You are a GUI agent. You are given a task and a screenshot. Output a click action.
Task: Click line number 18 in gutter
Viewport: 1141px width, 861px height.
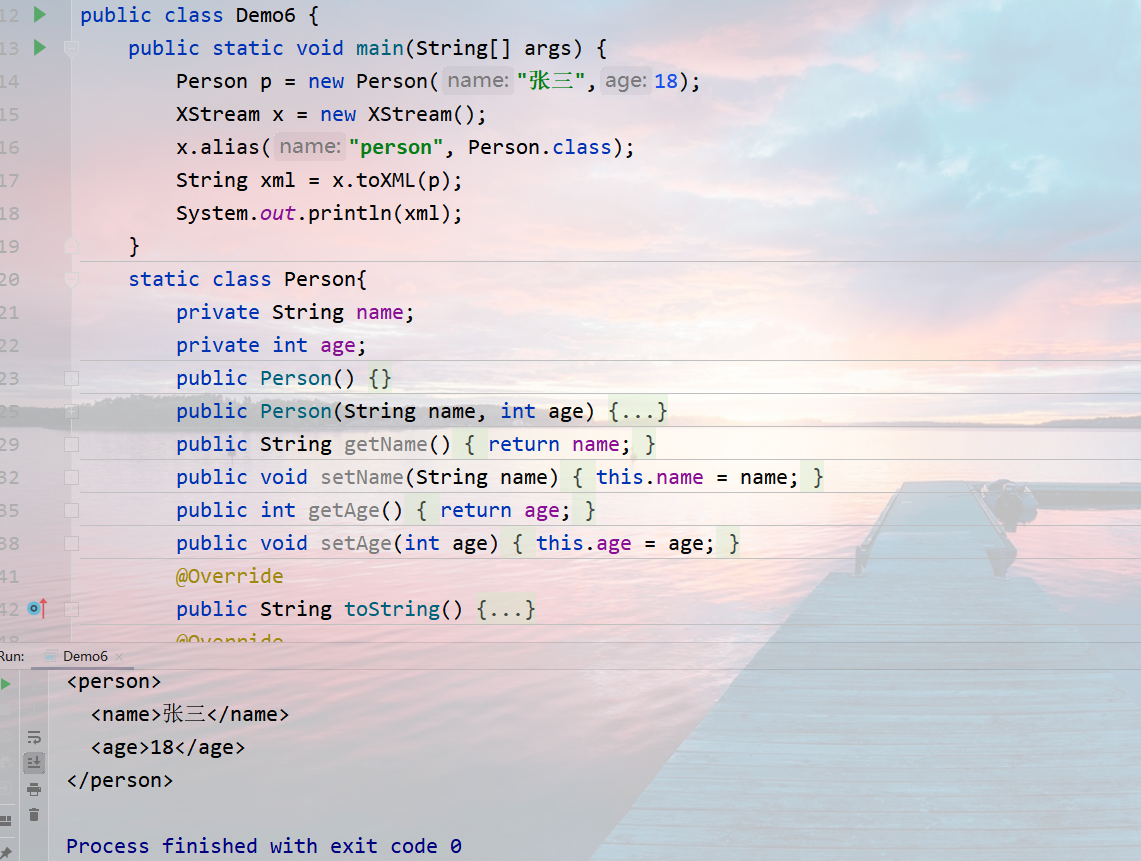tap(9, 213)
